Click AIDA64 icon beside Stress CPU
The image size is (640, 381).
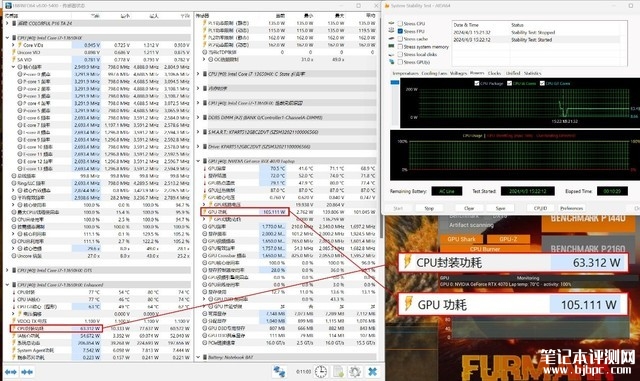coord(392,23)
